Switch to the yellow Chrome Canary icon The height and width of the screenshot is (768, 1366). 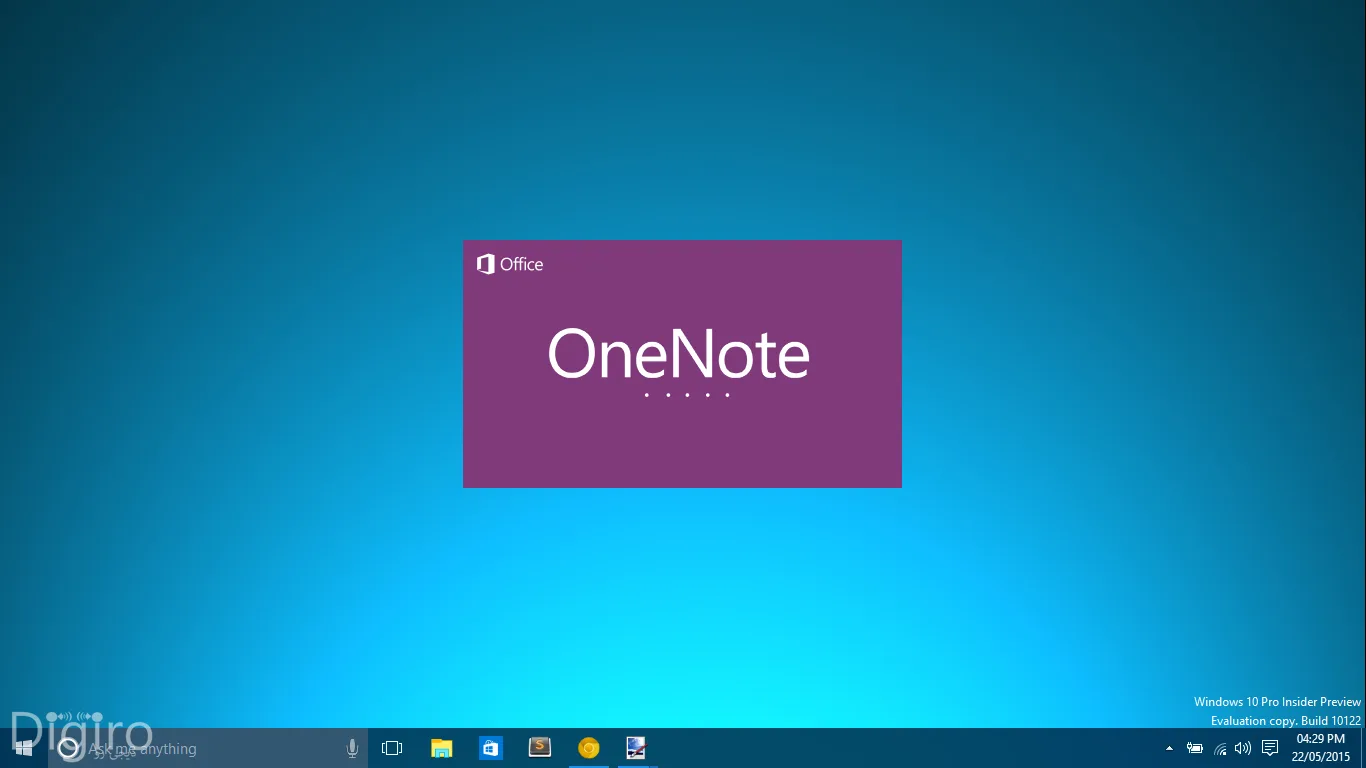(x=589, y=748)
